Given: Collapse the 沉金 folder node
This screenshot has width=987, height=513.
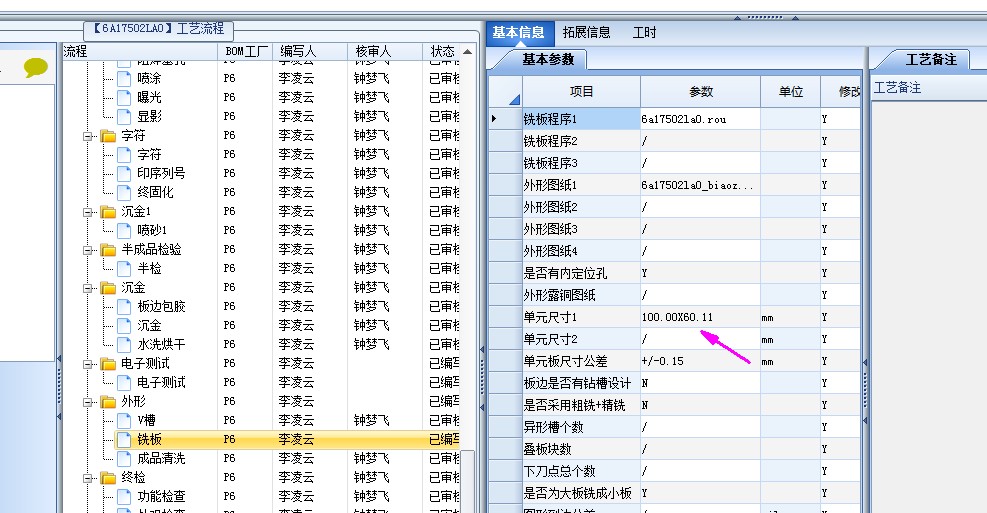Looking at the screenshot, I should pos(87,288).
